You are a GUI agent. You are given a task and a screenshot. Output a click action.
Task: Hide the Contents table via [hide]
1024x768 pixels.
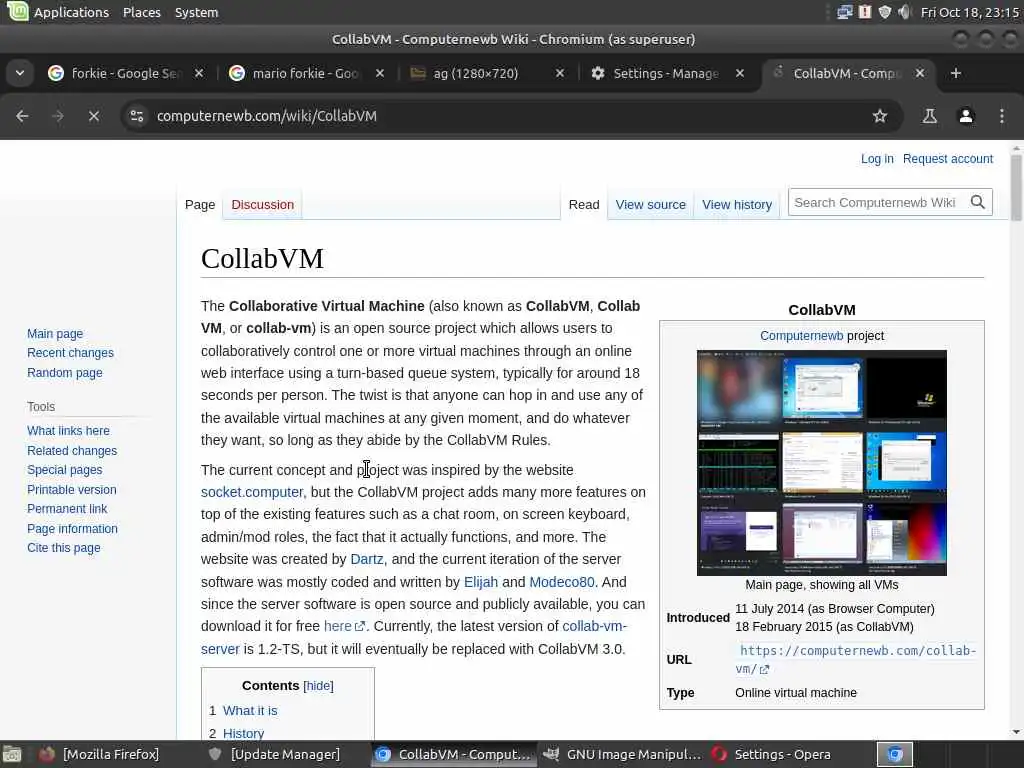(x=319, y=686)
